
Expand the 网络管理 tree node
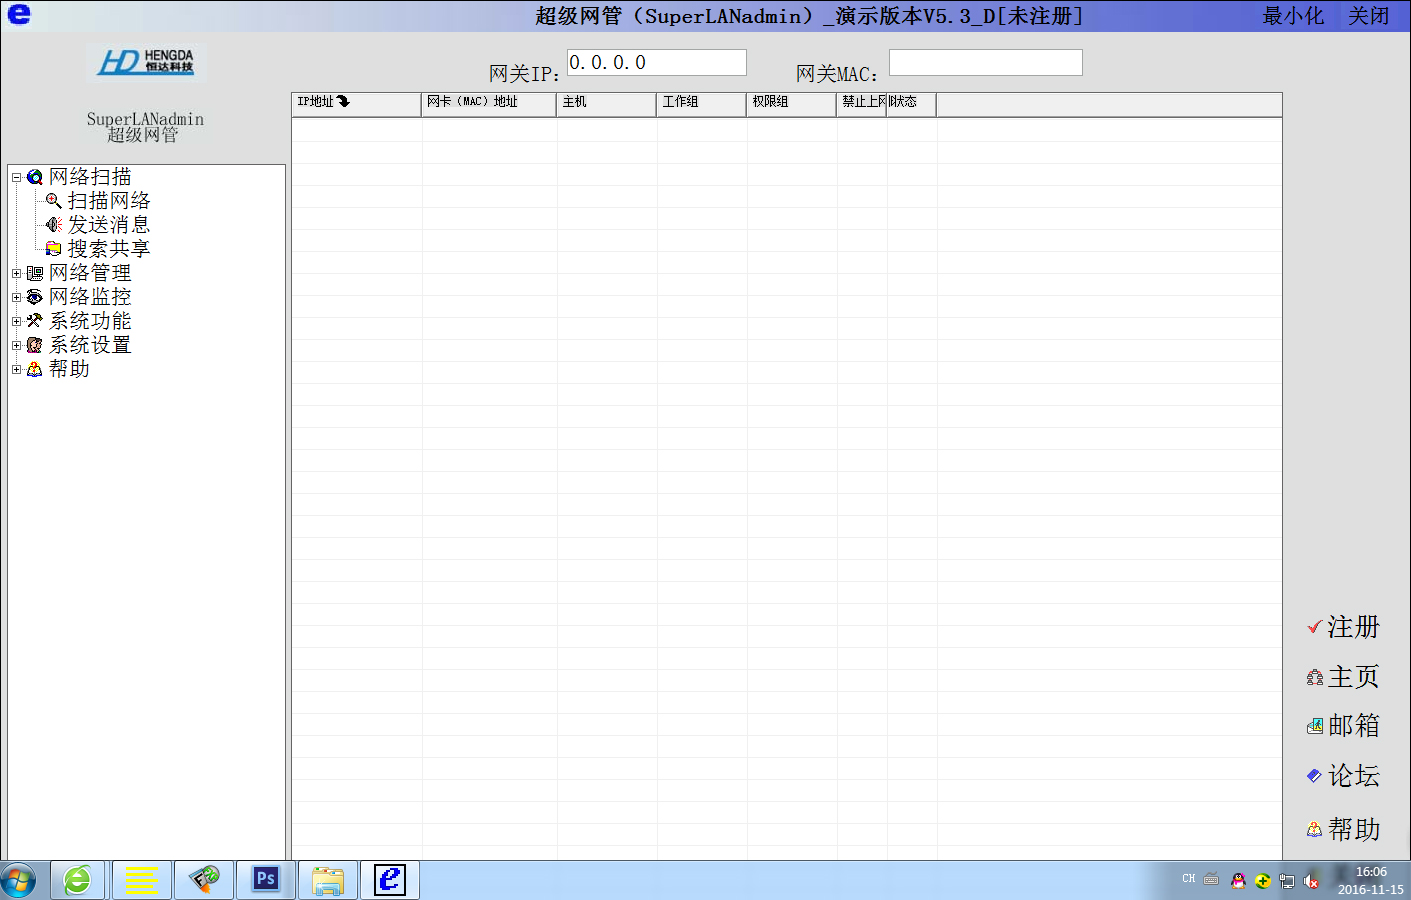click(16, 273)
